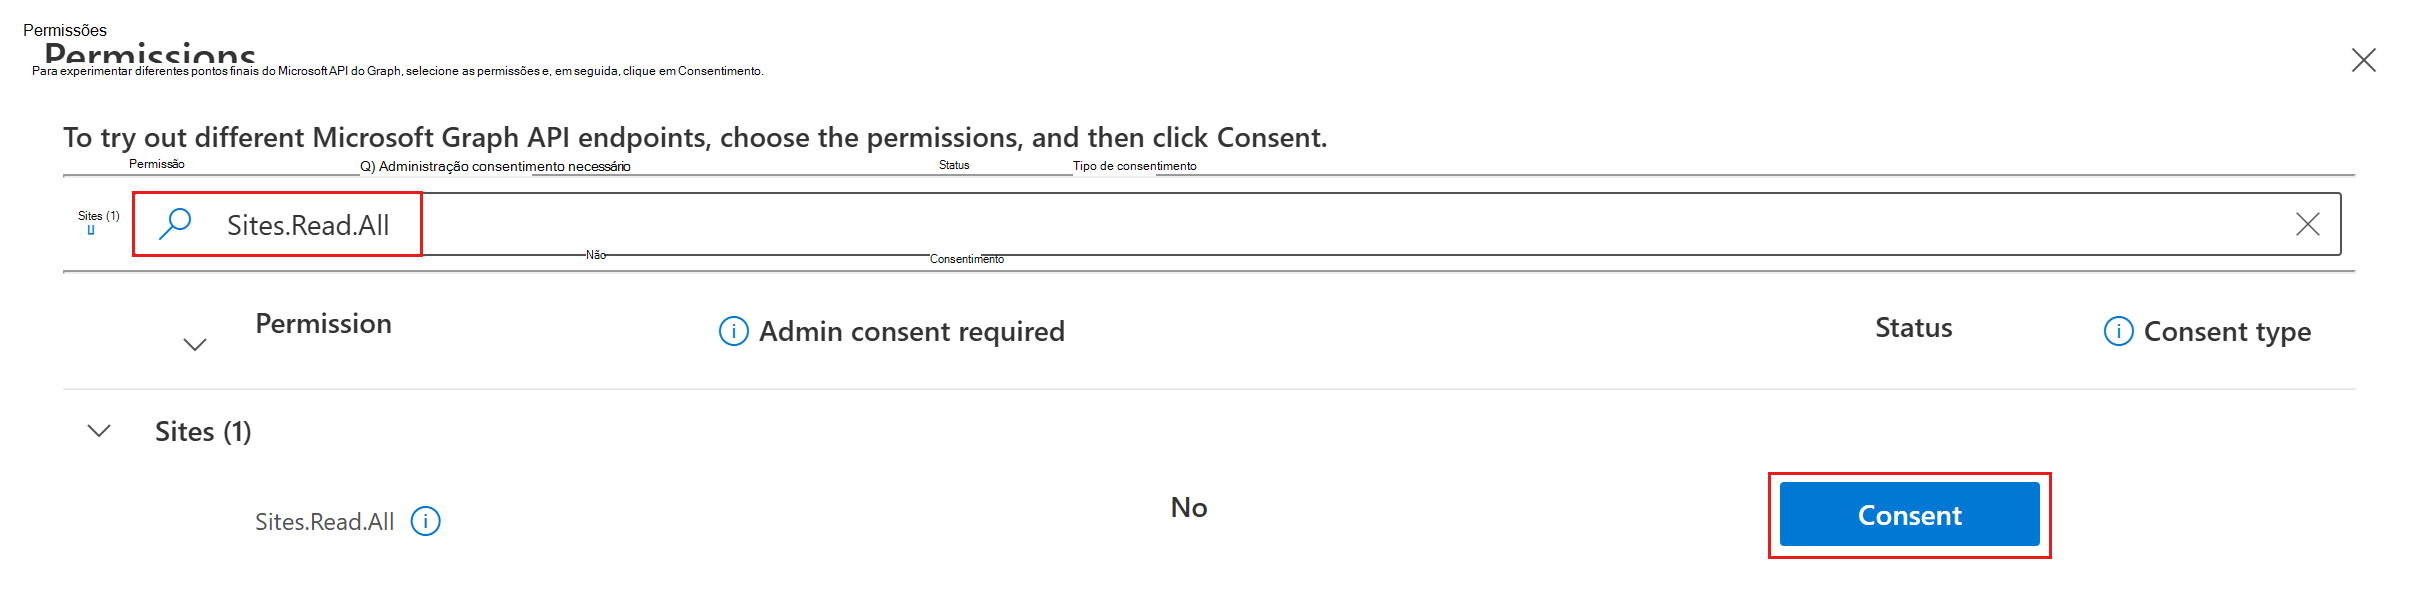
Task: Collapse the Sites (1) permission group
Action: [99, 431]
